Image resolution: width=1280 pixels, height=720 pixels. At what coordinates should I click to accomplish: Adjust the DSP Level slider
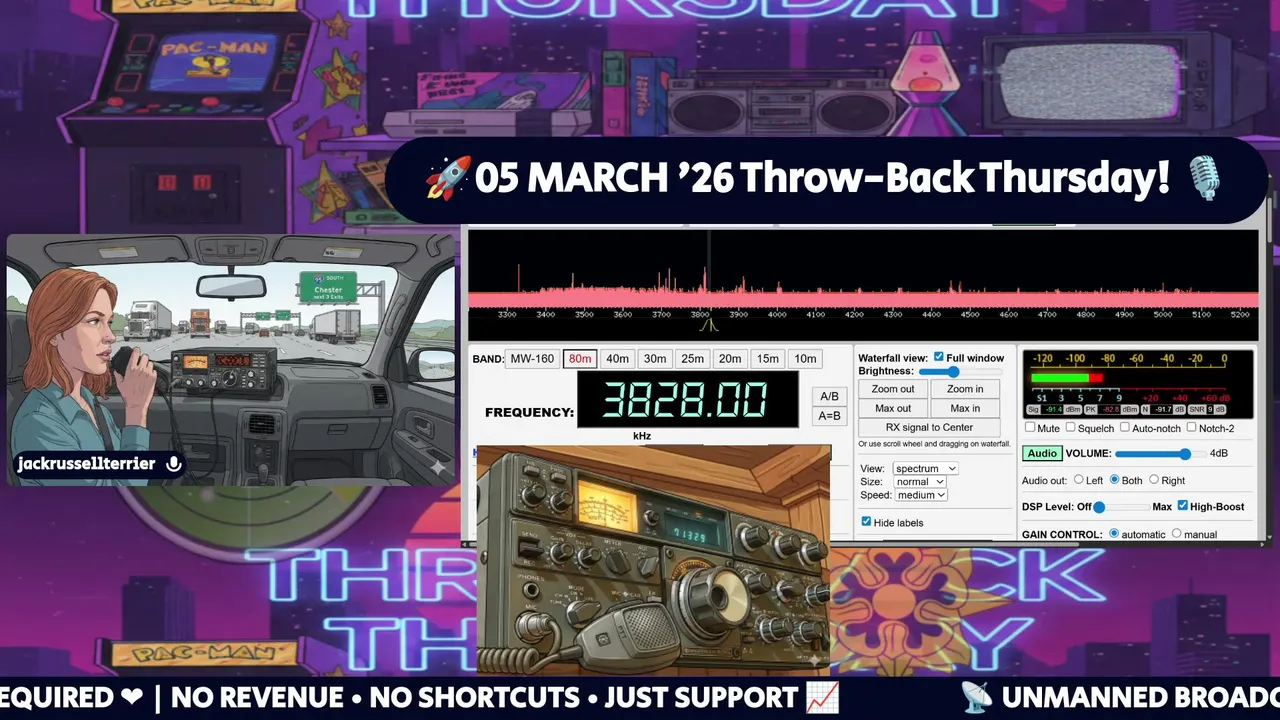[1122, 507]
